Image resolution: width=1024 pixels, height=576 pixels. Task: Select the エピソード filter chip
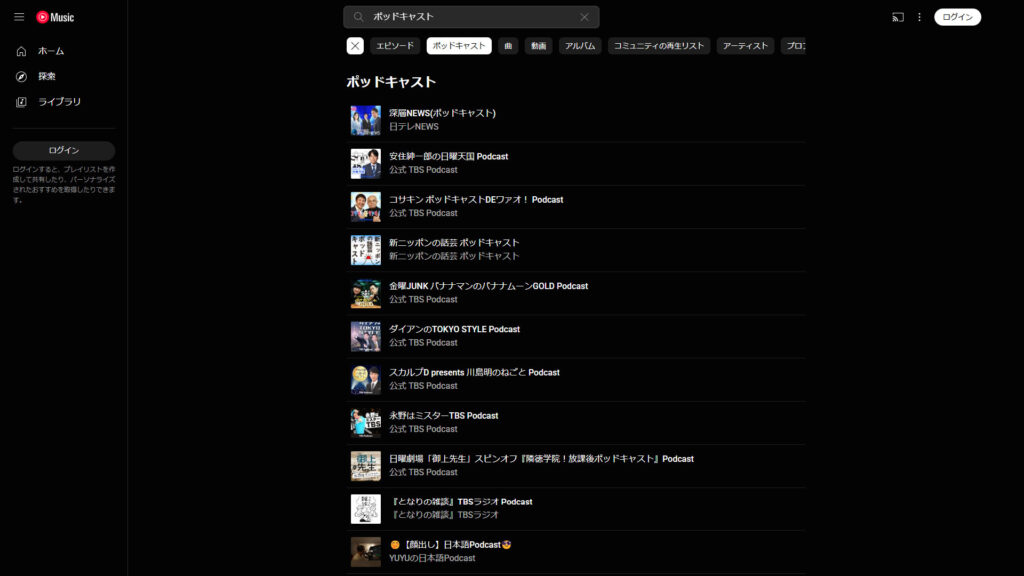pos(395,46)
